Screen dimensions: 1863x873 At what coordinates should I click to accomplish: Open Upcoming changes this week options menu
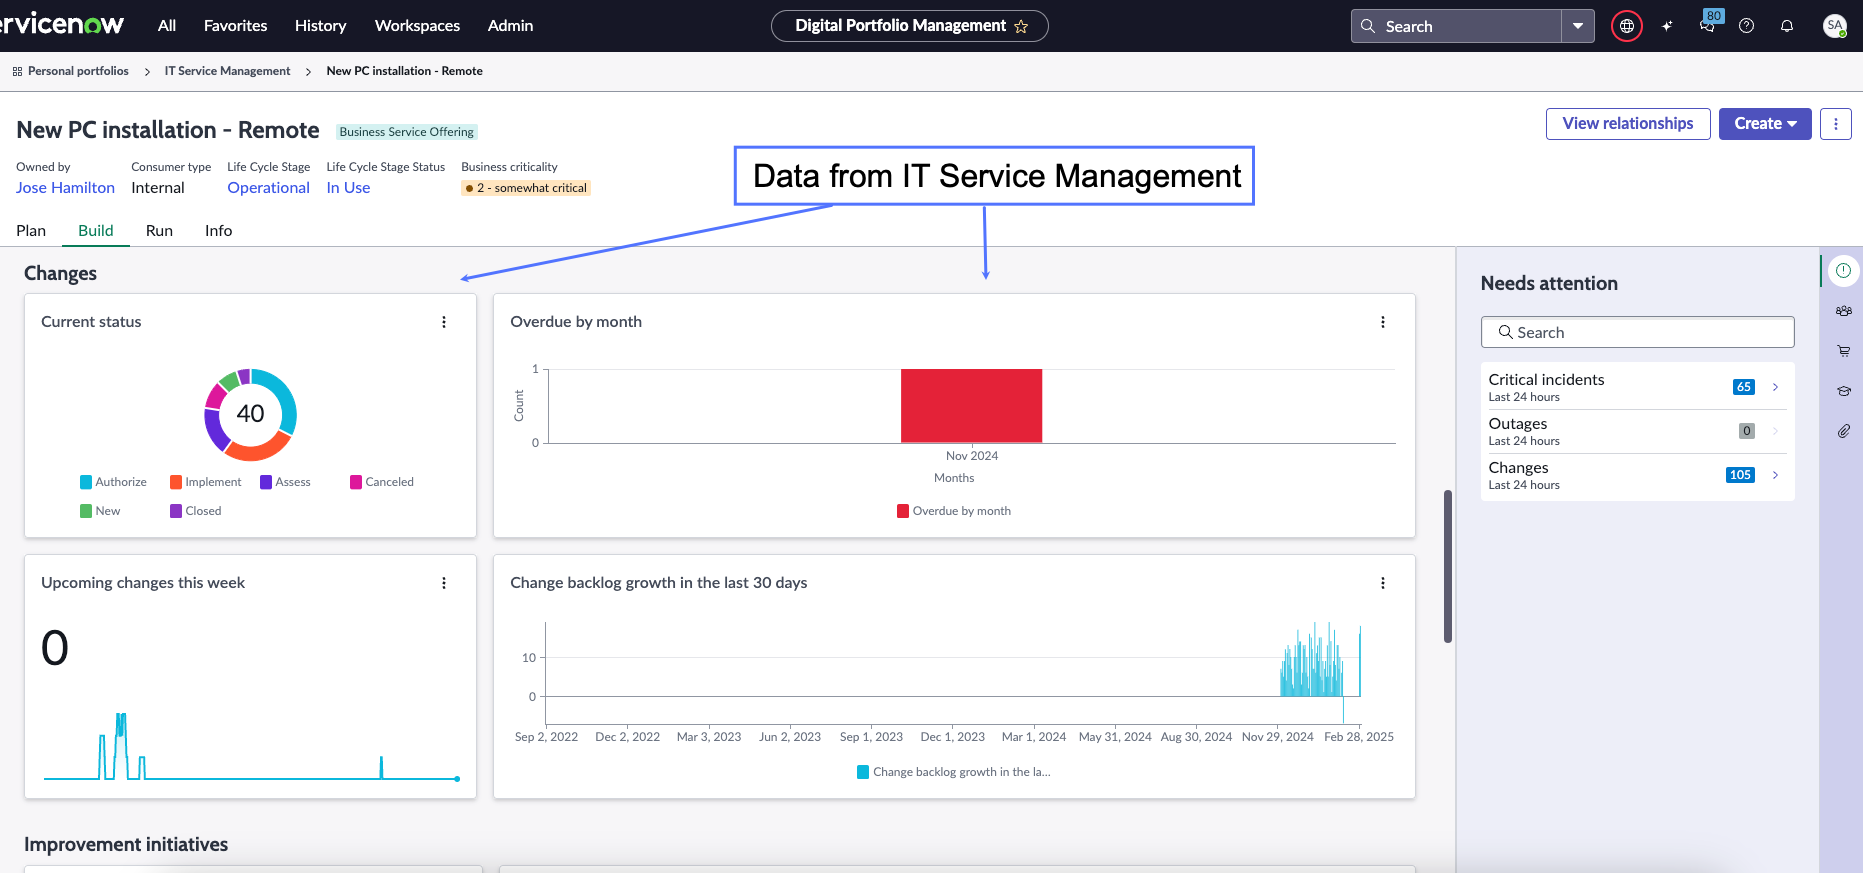coord(444,583)
